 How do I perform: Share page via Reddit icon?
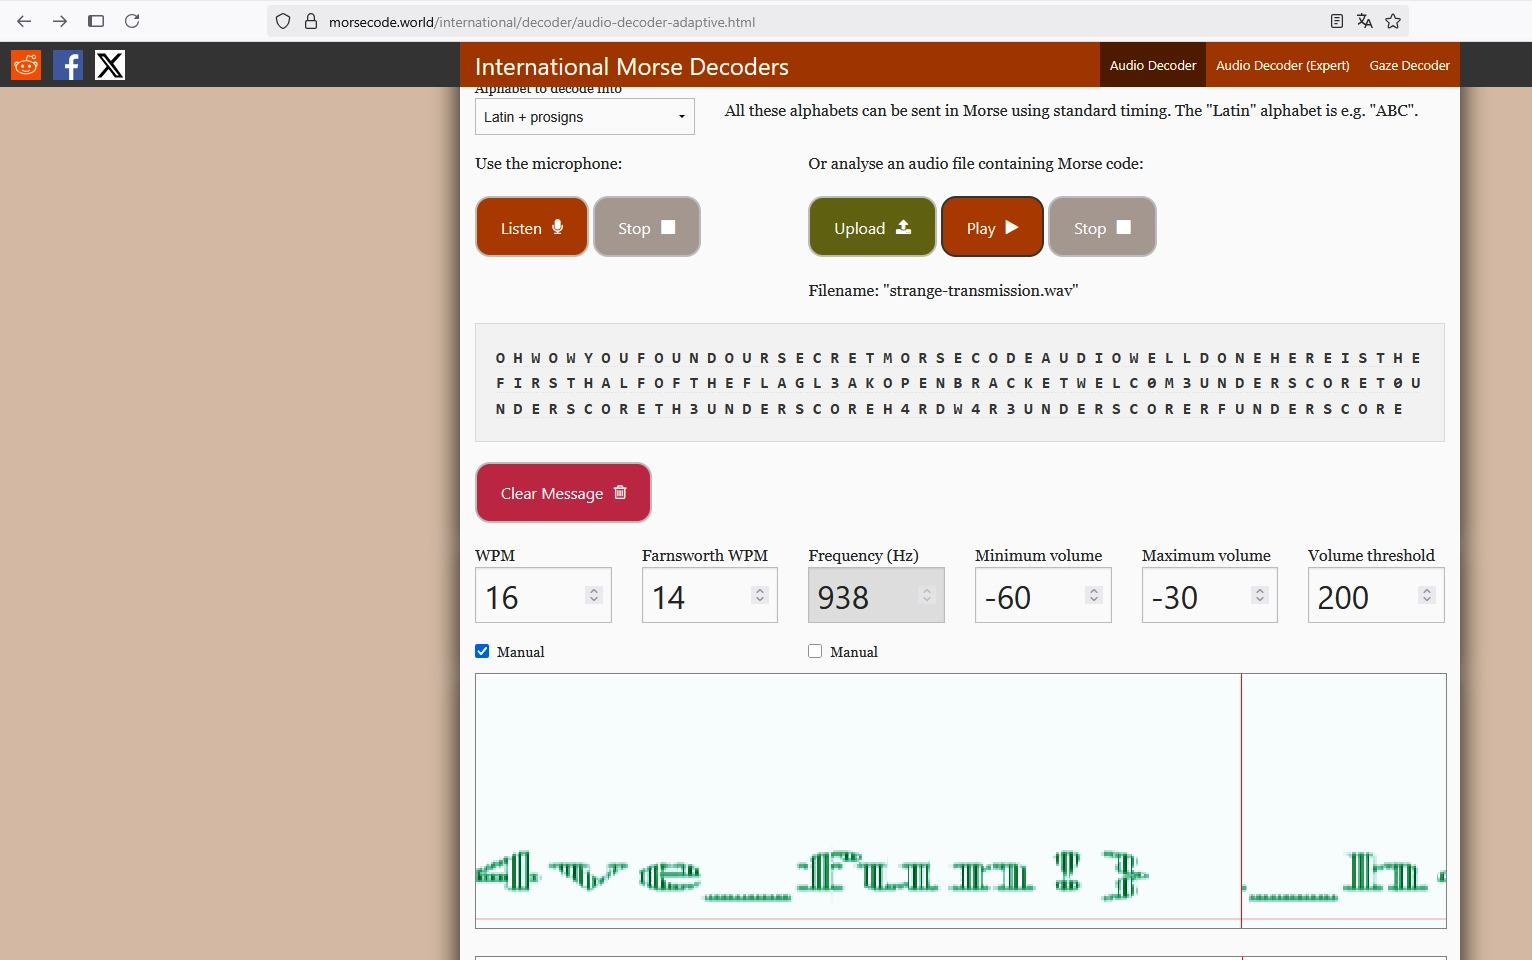[x=26, y=65]
